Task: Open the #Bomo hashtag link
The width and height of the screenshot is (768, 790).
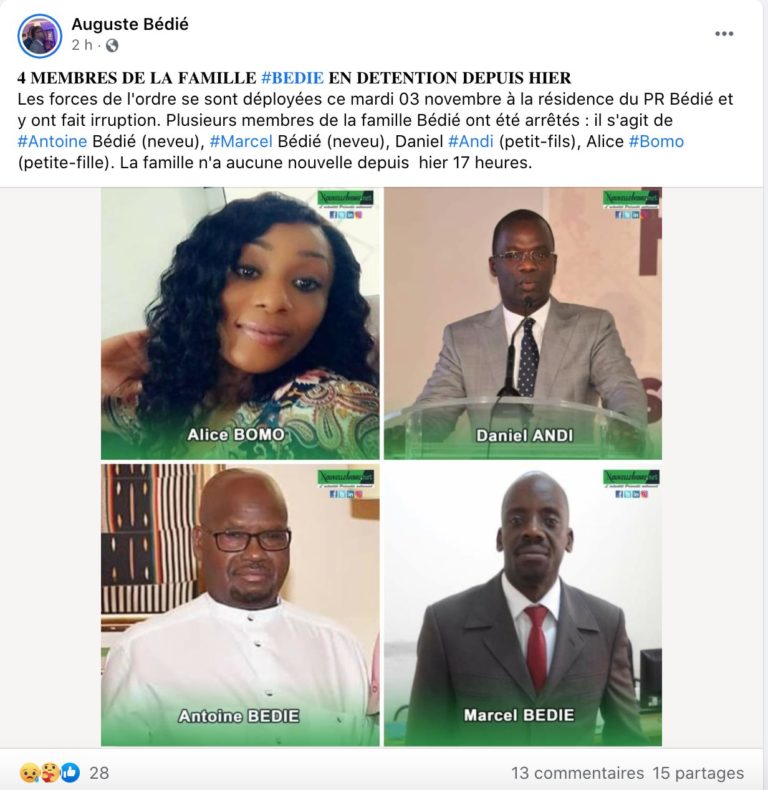Action: pos(656,142)
